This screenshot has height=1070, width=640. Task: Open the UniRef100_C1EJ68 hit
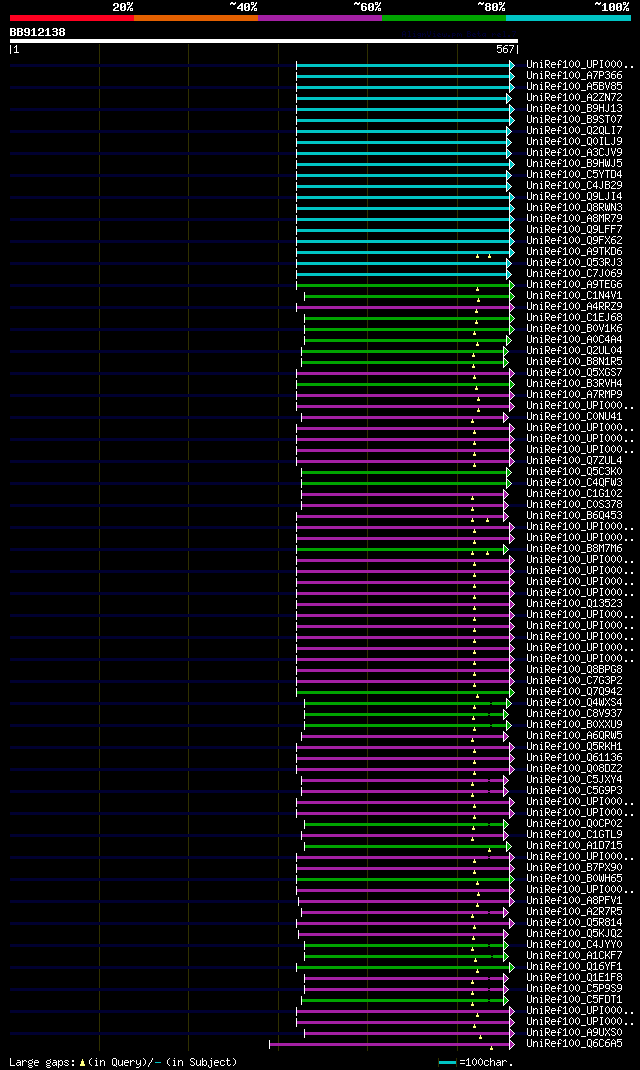[574, 317]
